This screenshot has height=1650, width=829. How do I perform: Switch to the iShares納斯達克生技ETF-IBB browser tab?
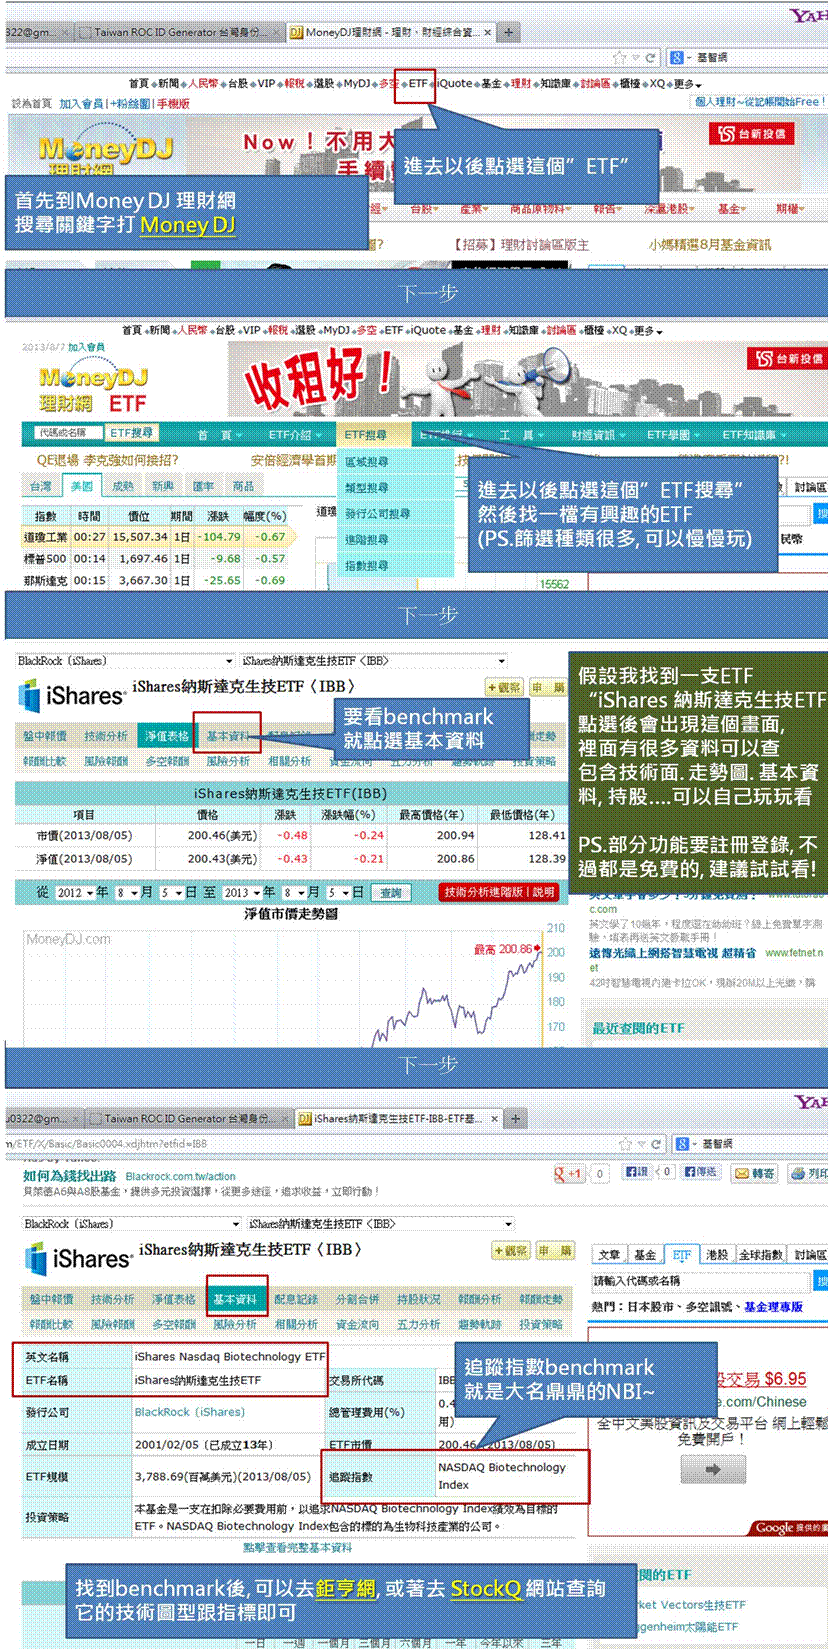[400, 1118]
